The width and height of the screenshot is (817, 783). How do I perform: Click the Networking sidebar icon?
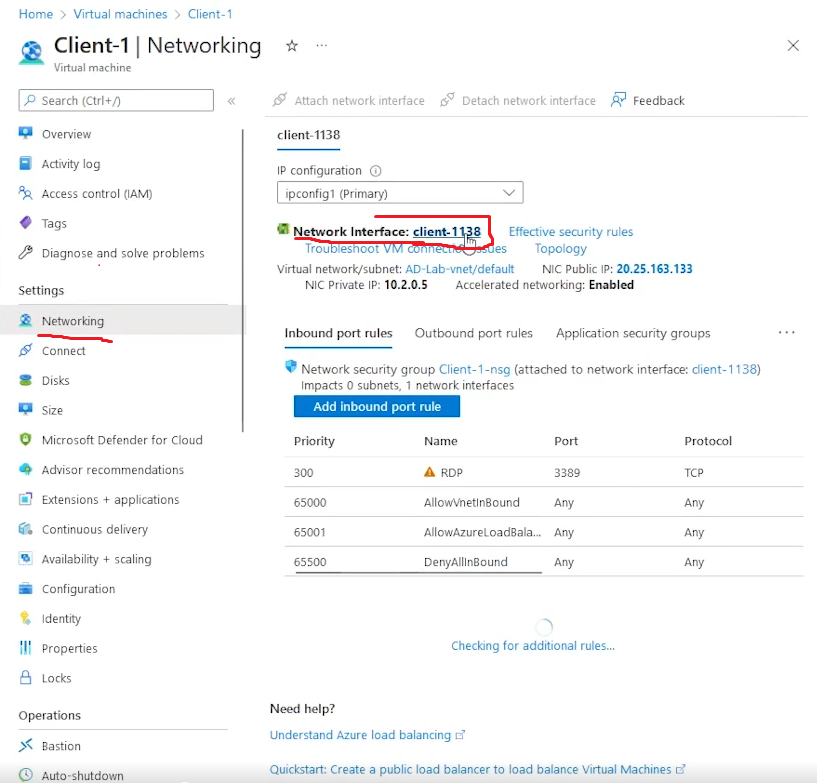[x=26, y=320]
